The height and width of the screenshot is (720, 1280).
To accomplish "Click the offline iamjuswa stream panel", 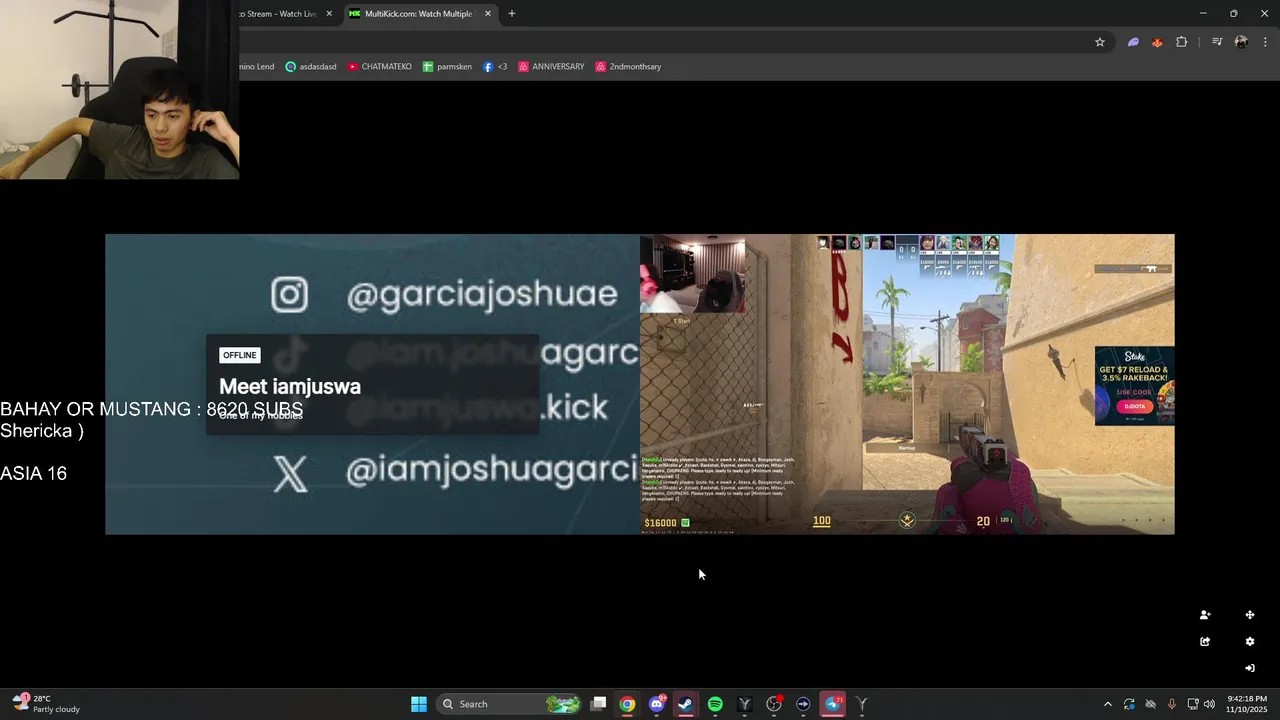I will 372,384.
